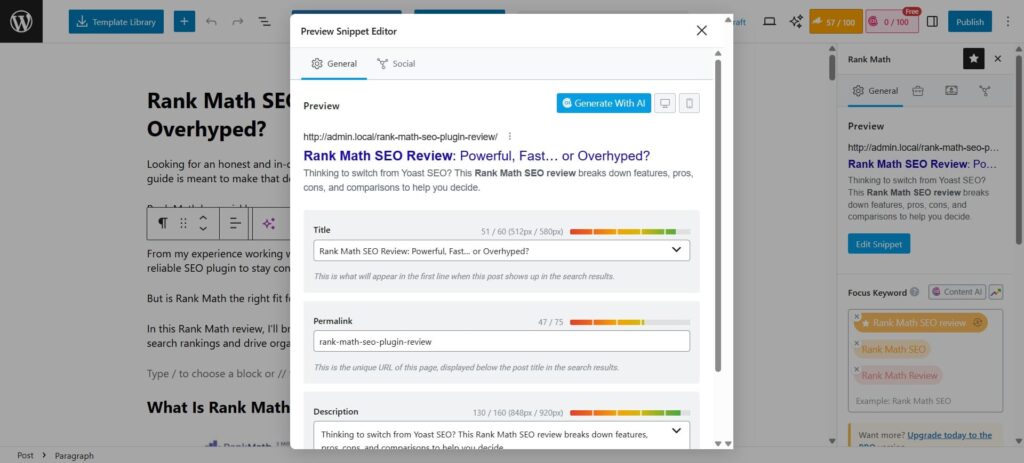The image size is (1024, 463).
Task: Click the sidebar preview title link
Action: [x=921, y=165]
